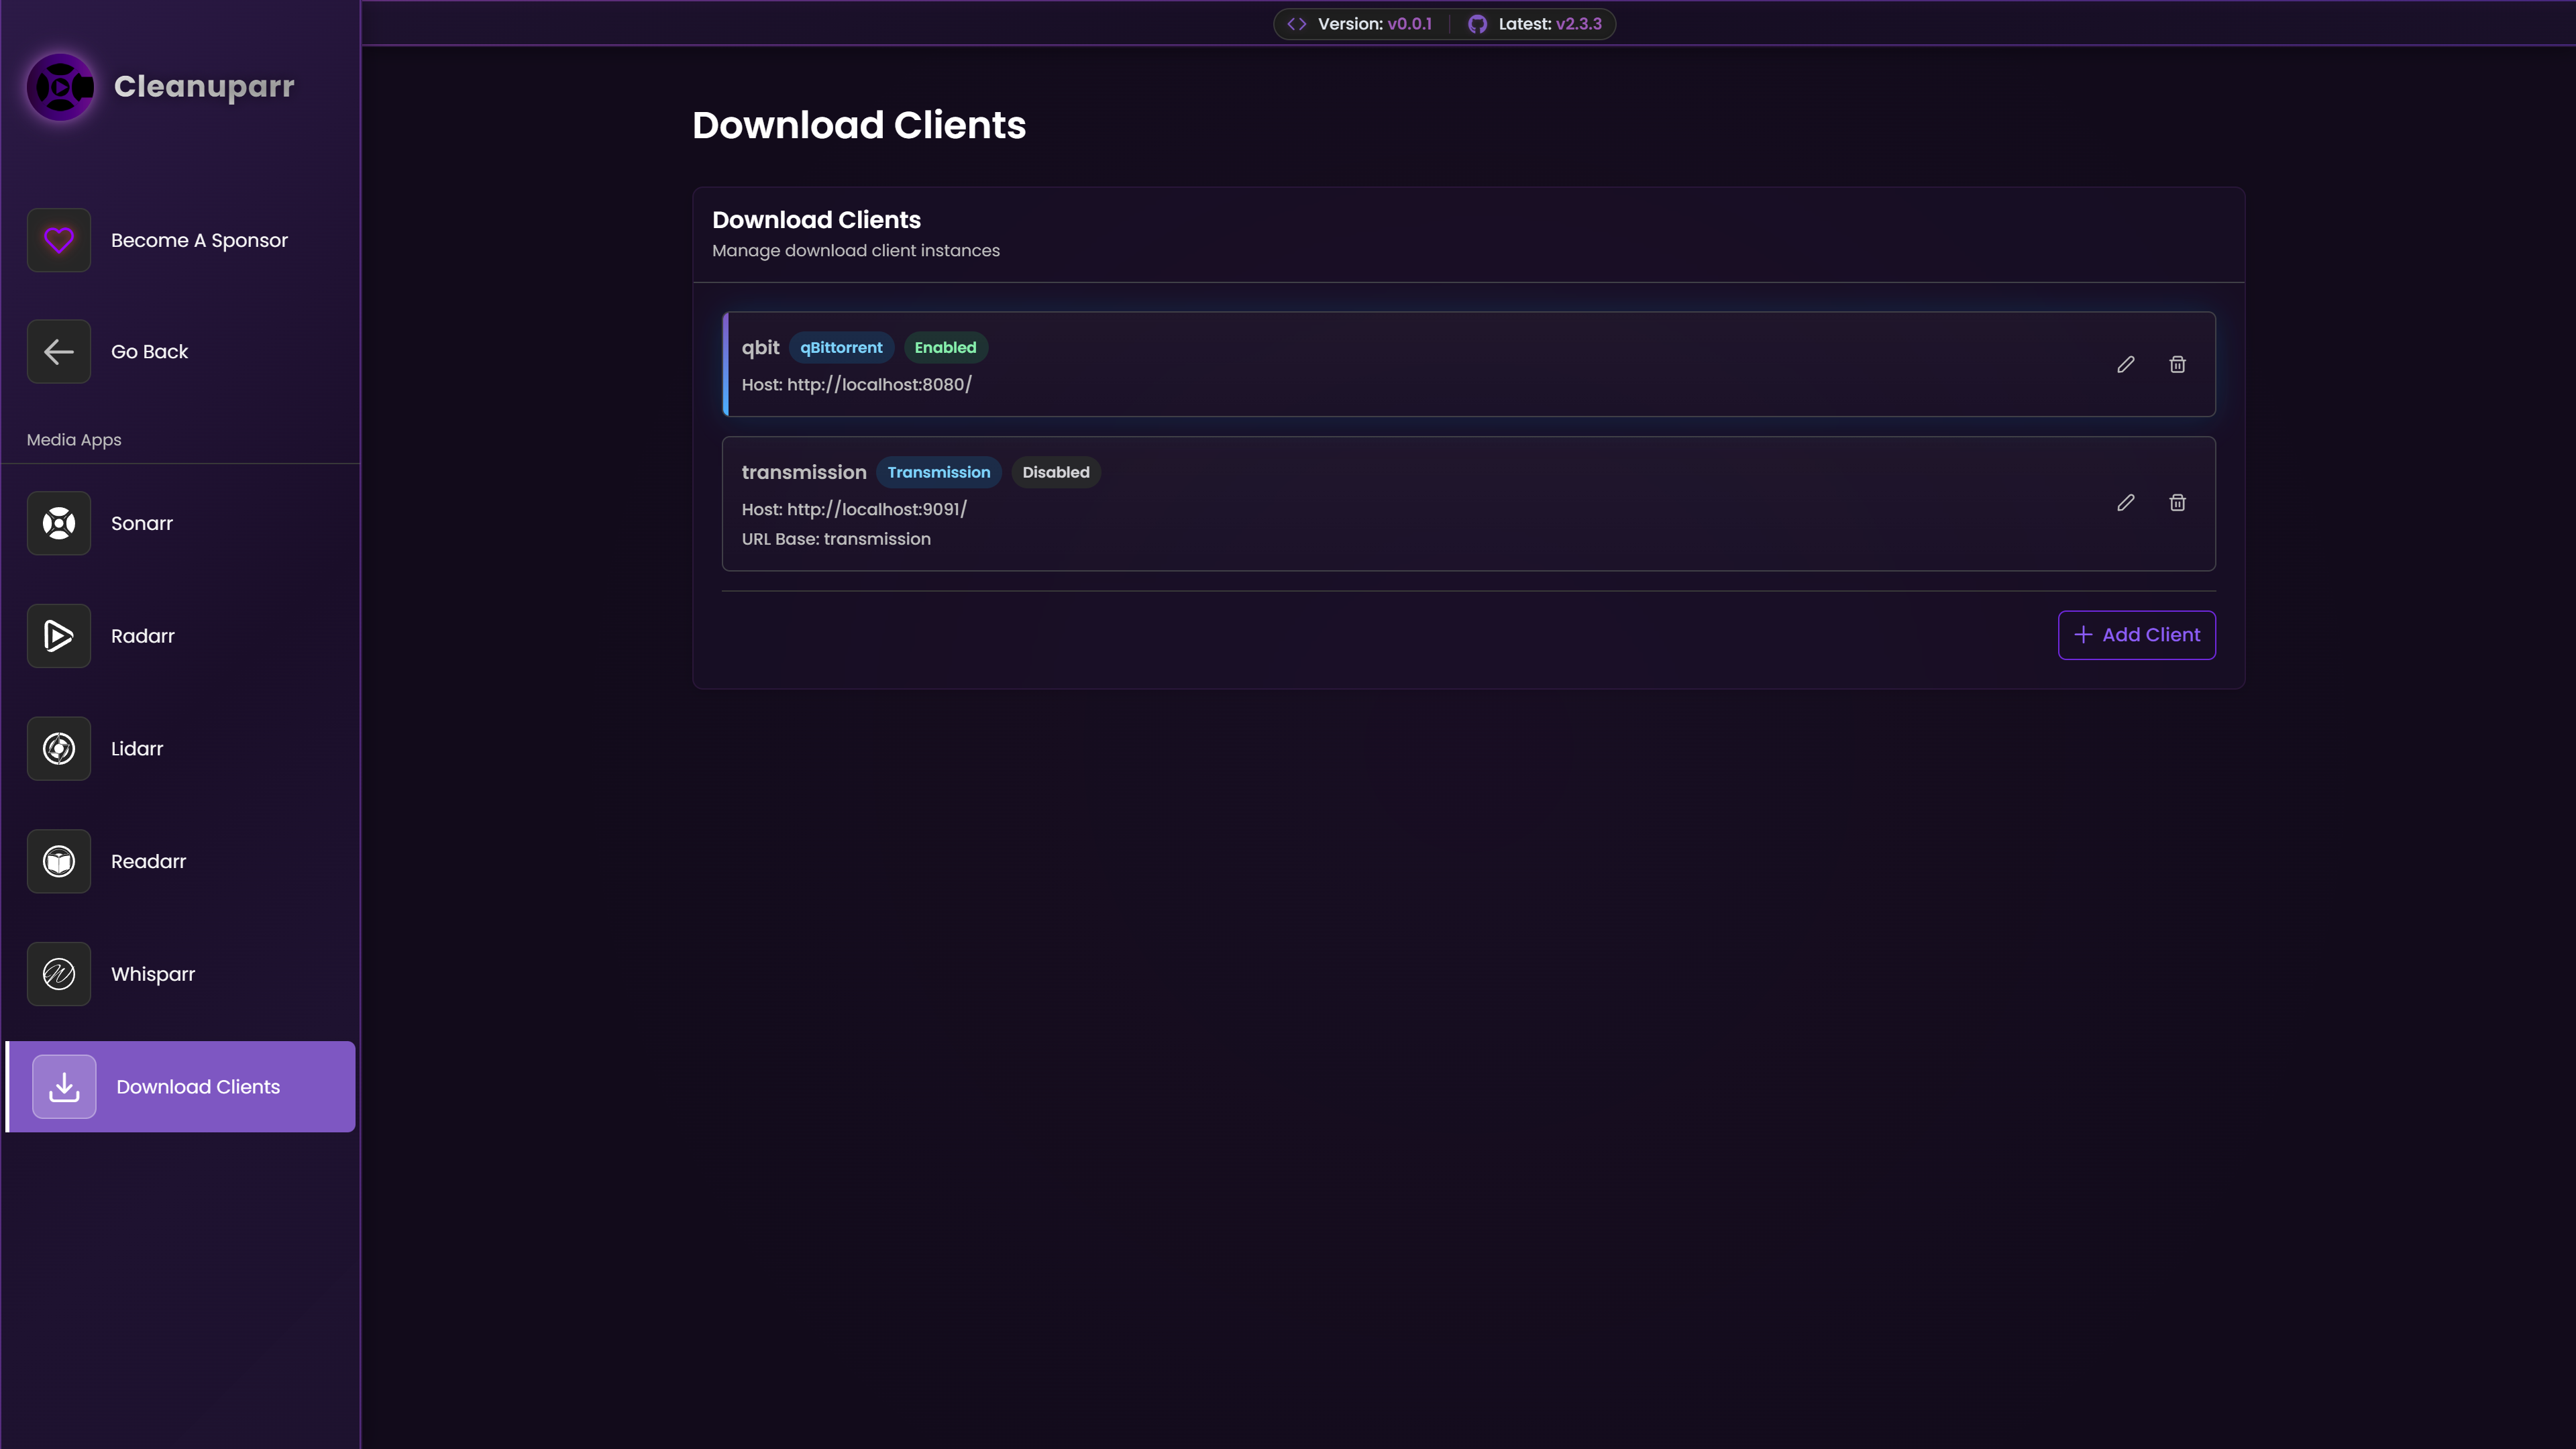Edit the transmission client entry
2576x1449 pixels.
[x=2125, y=503]
